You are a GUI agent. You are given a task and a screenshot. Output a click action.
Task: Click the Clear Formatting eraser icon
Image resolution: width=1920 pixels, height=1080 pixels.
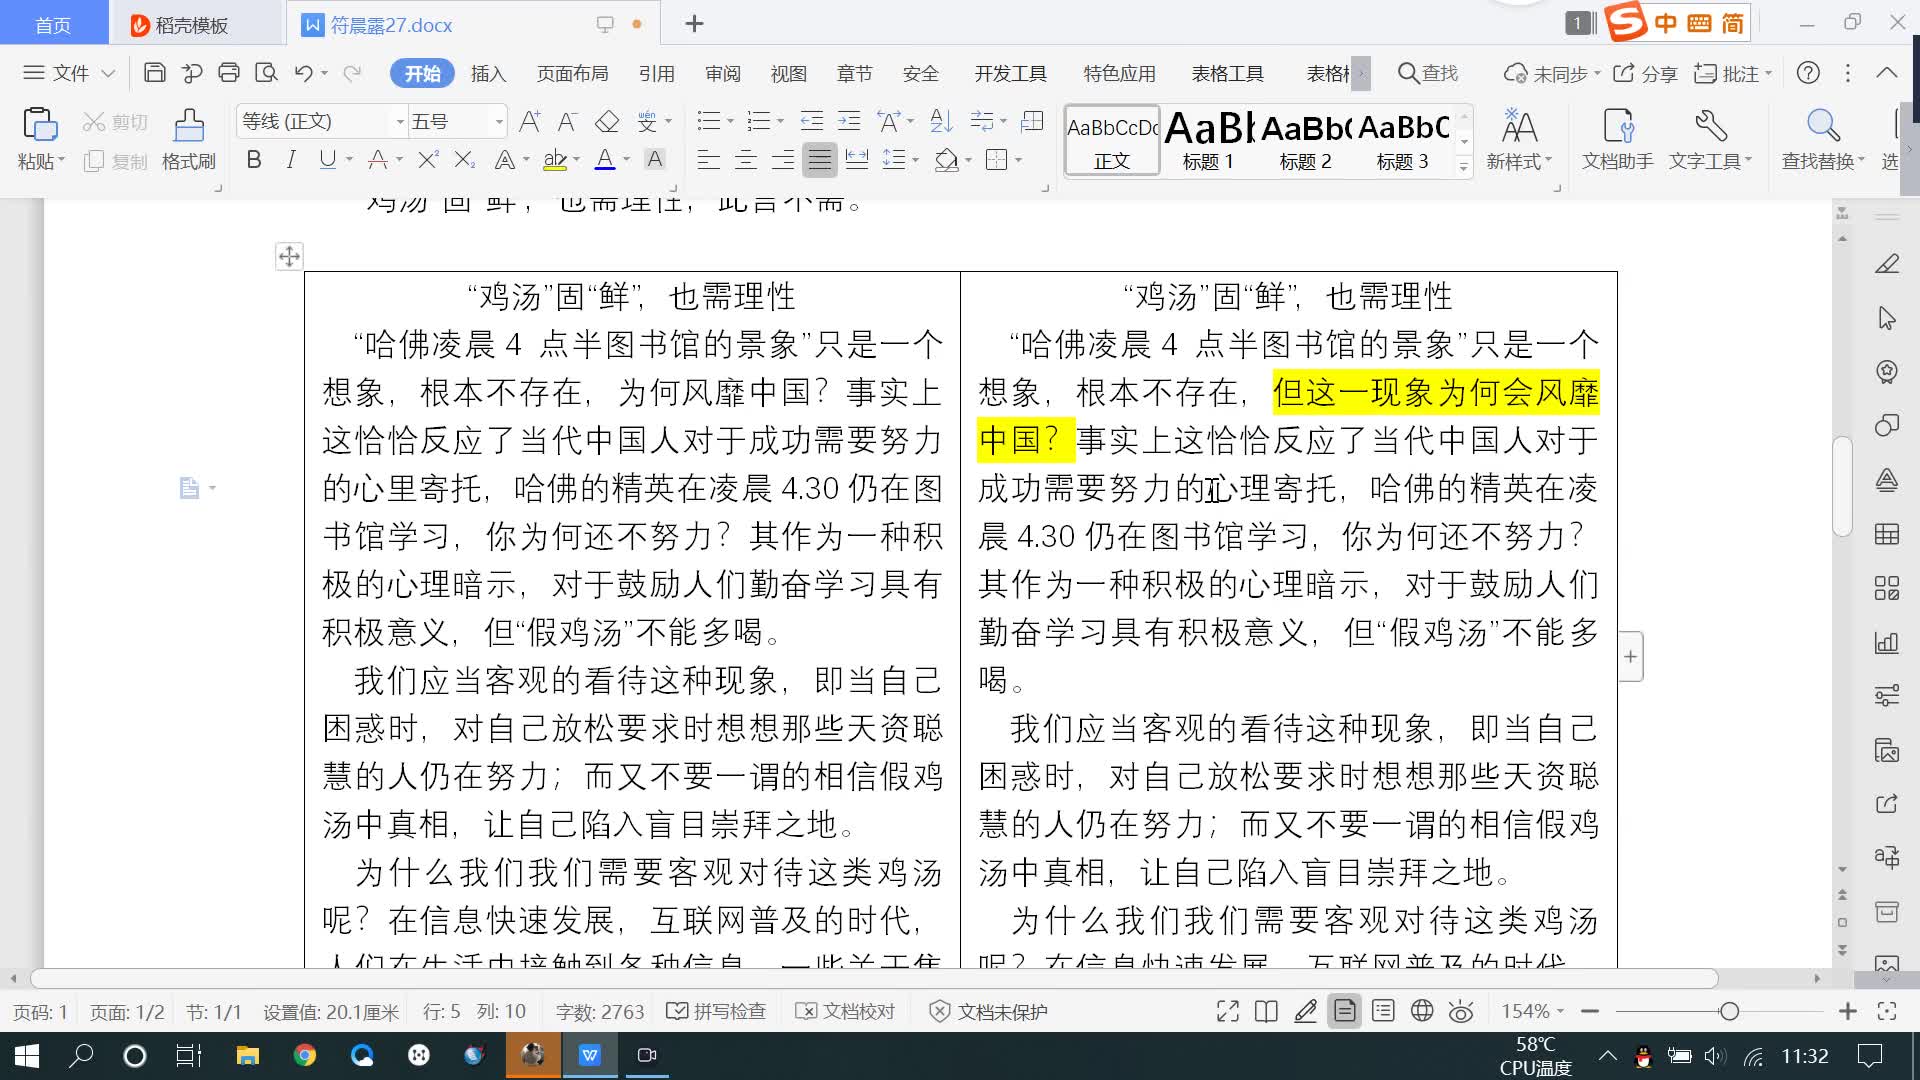[607, 122]
